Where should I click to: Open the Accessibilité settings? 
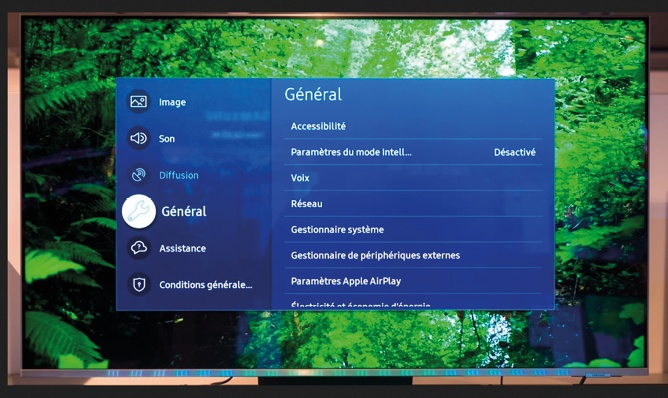[413, 126]
